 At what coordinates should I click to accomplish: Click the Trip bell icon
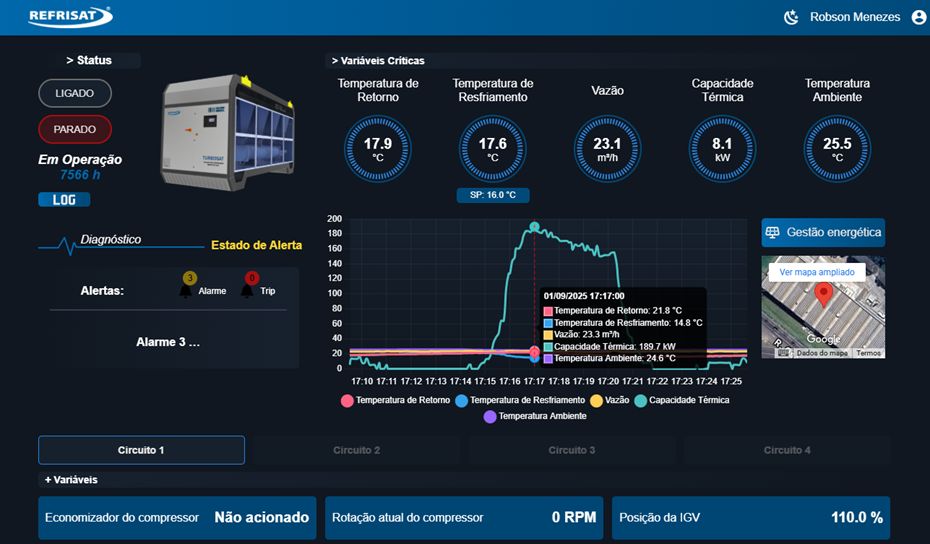tap(247, 291)
